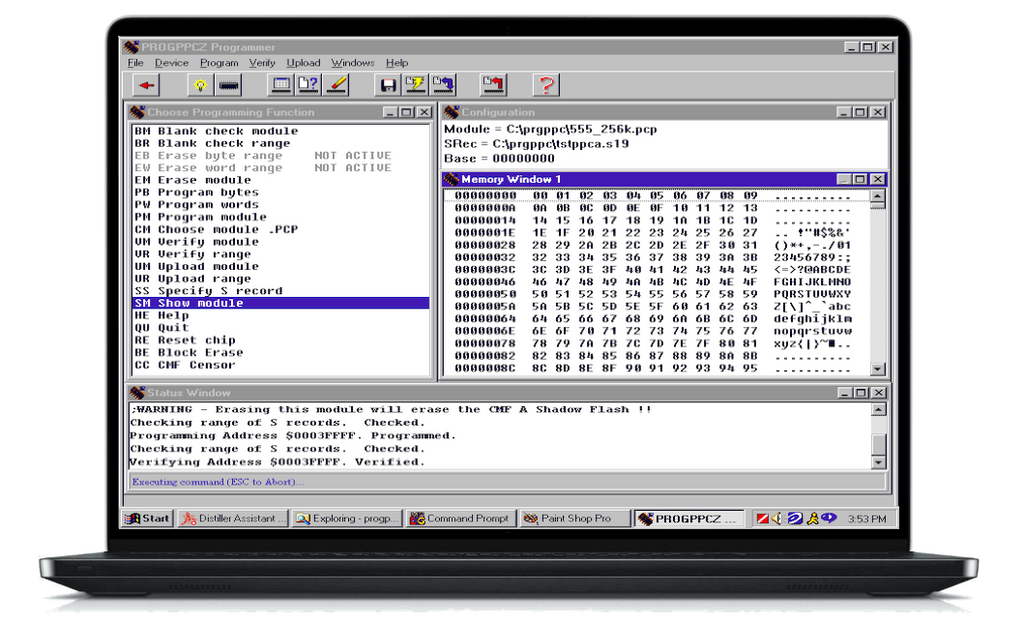The height and width of the screenshot is (623, 1024).
Task: Open the Program menu
Action: click(218, 62)
